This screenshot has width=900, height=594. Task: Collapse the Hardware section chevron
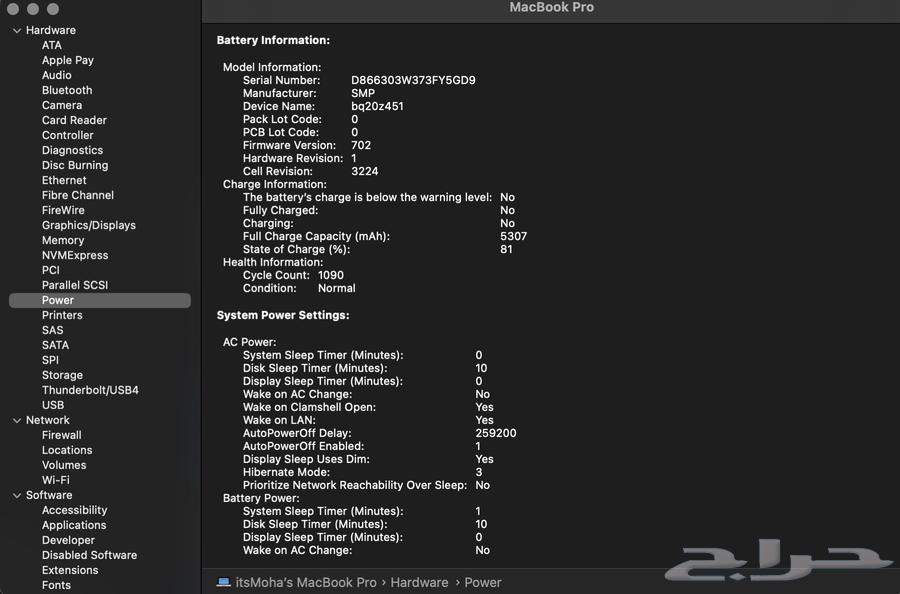pos(16,30)
